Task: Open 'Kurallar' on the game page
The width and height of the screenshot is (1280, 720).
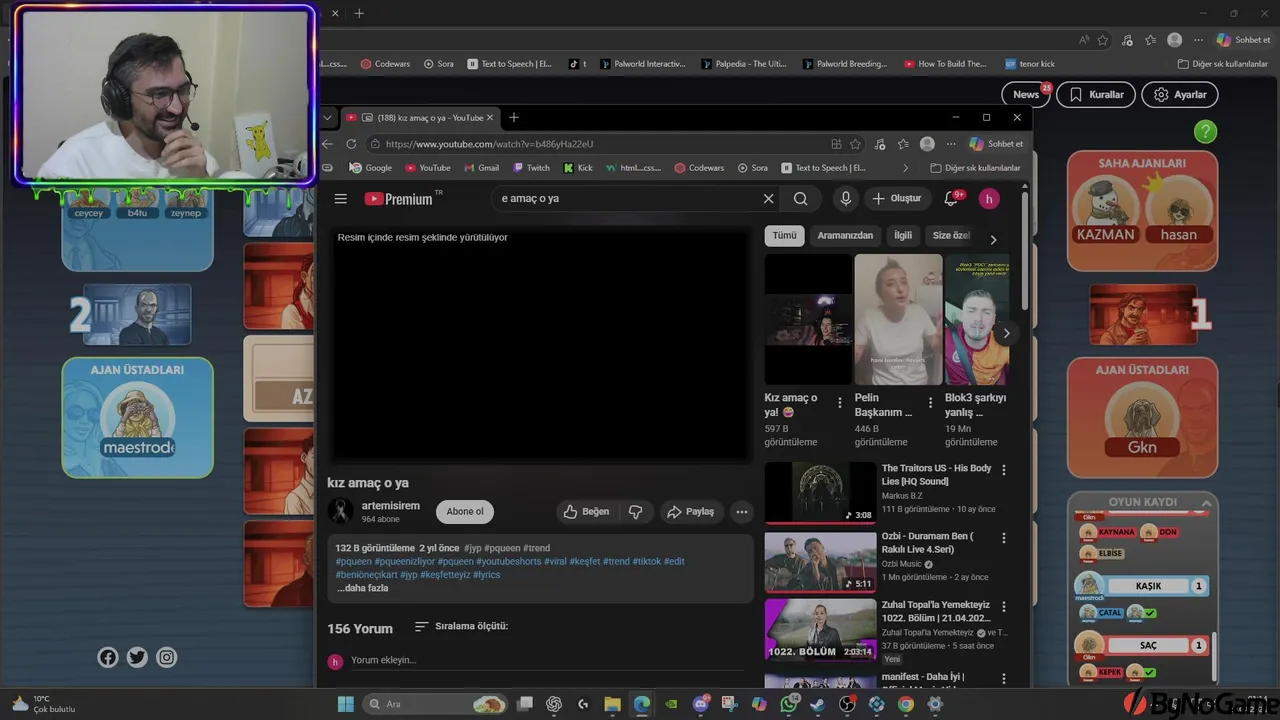Action: pyautogui.click(x=1096, y=95)
